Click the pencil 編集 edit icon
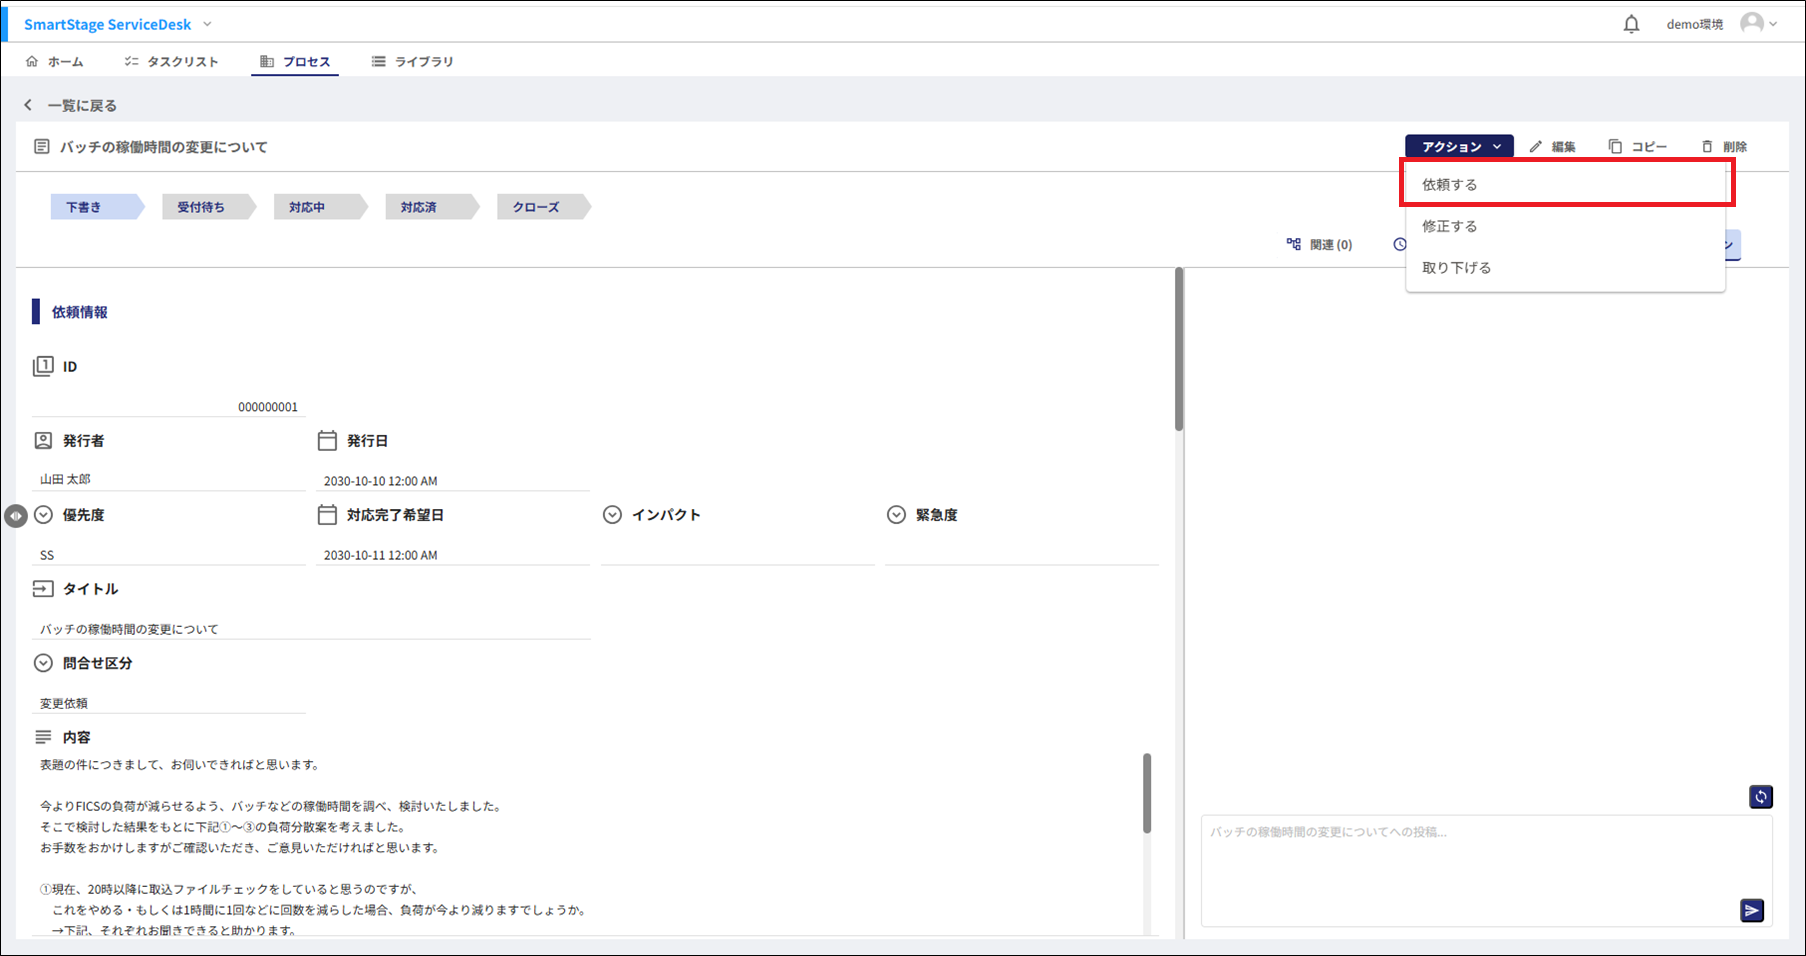 coord(1536,147)
